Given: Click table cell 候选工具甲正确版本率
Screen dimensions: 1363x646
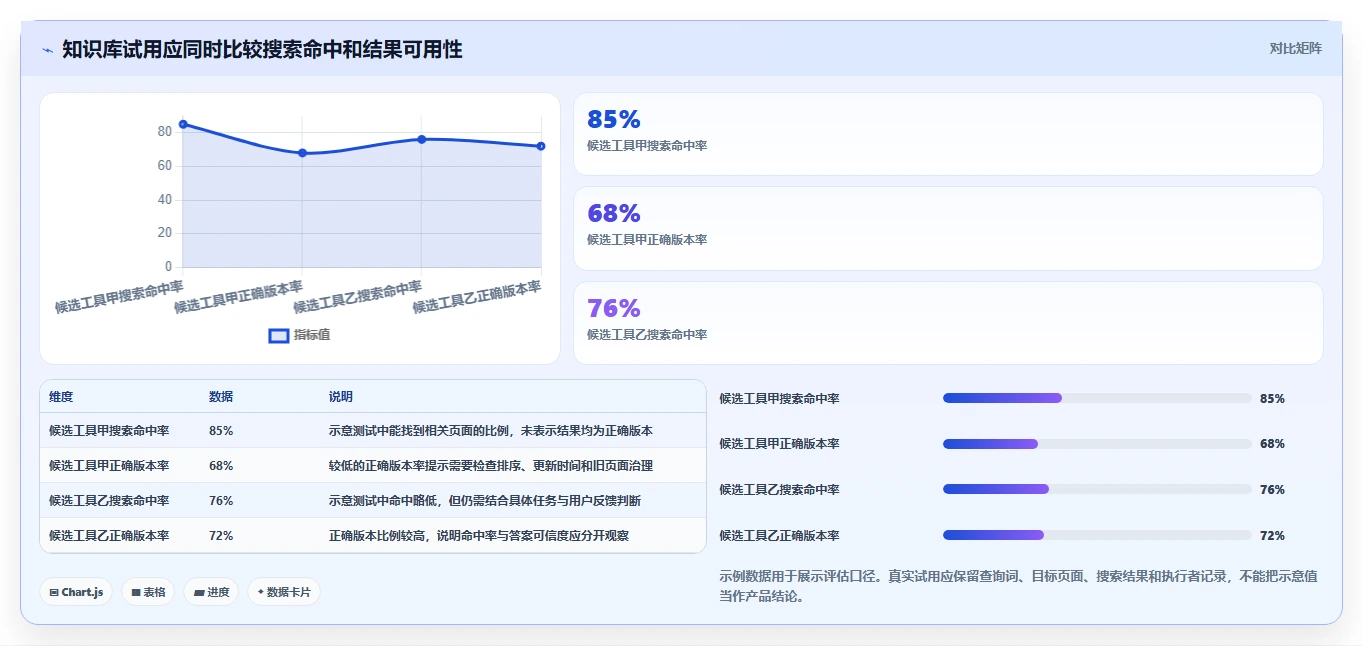Looking at the screenshot, I should [109, 466].
